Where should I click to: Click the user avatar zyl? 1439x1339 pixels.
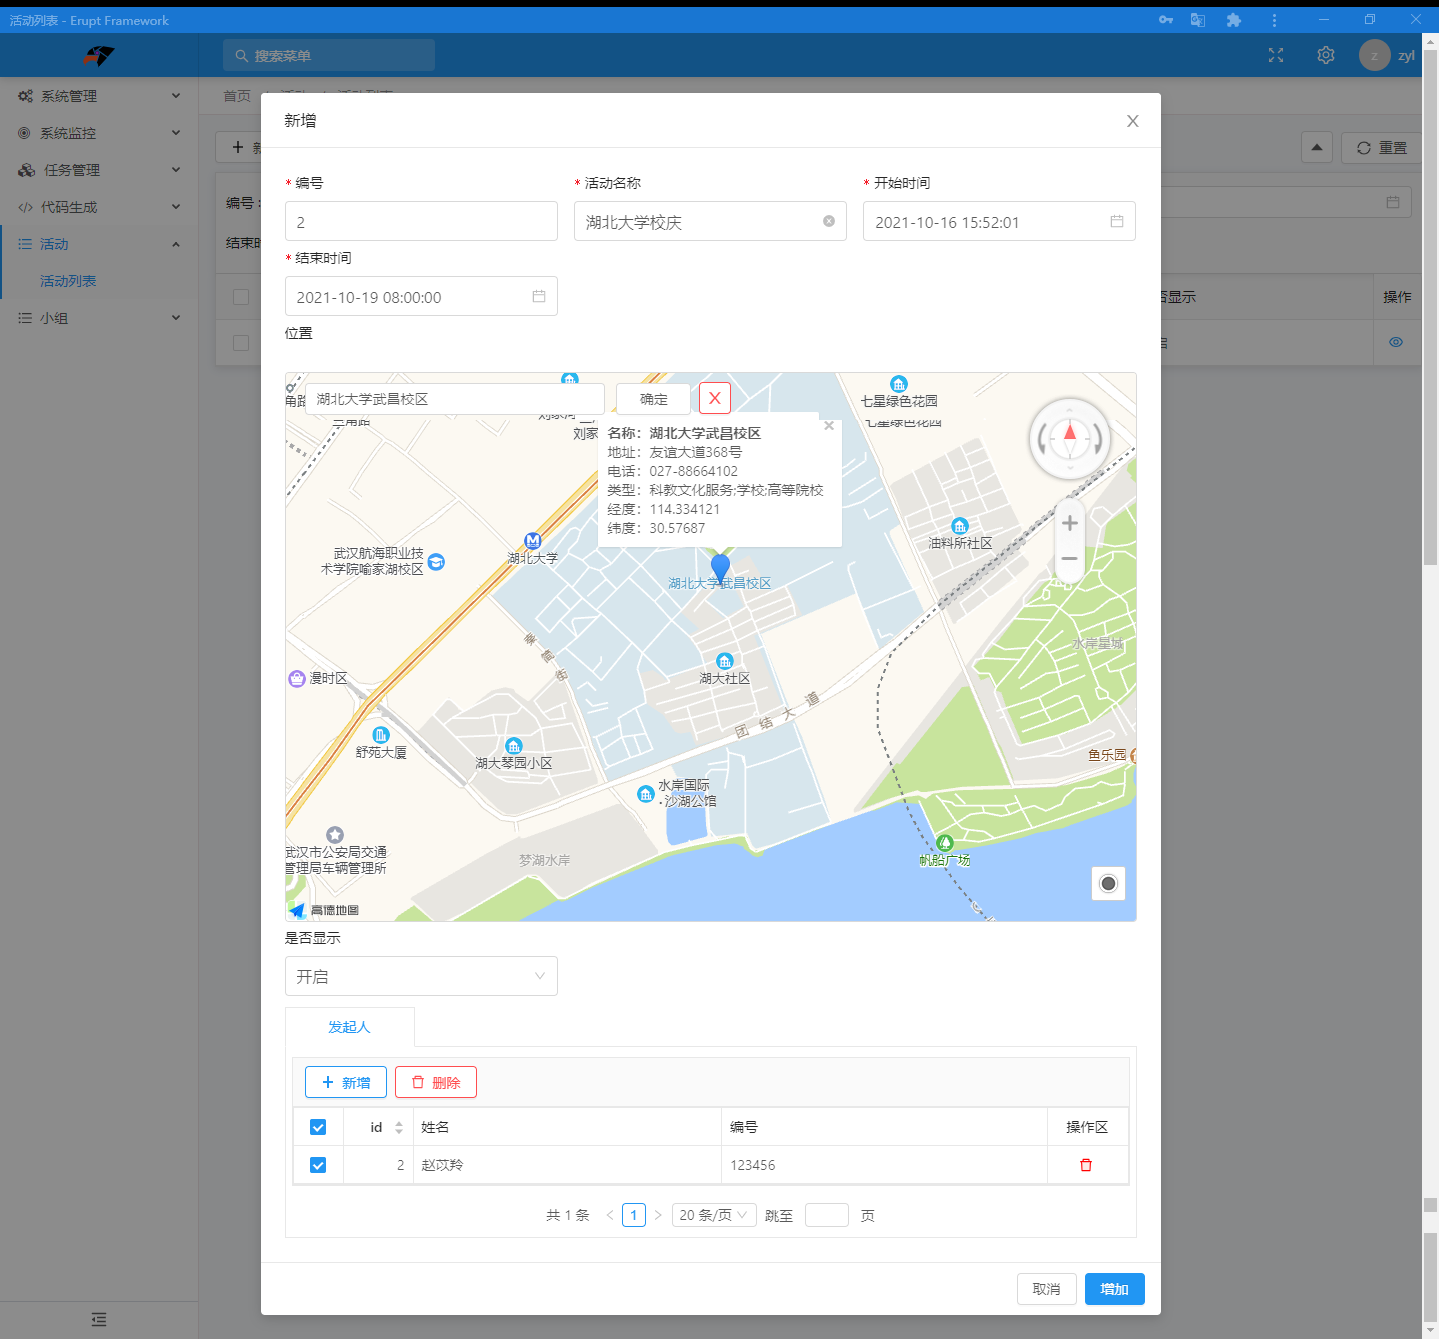(x=1375, y=55)
